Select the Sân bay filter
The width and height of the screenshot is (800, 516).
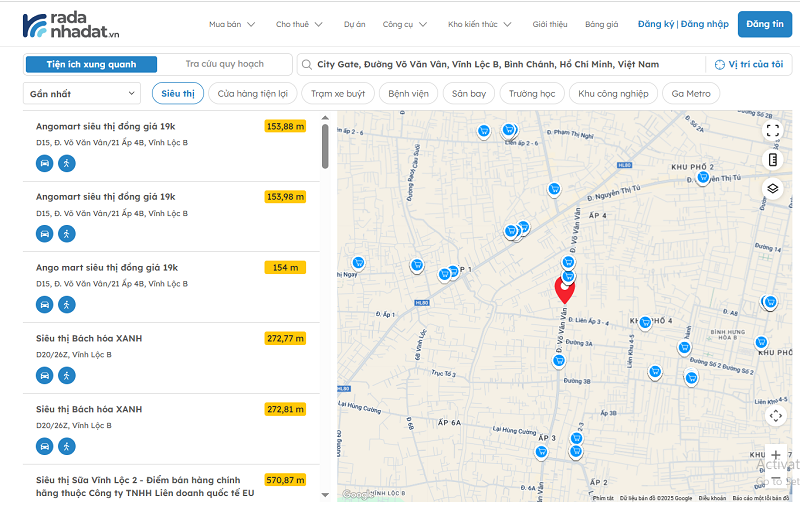pyautogui.click(x=469, y=94)
